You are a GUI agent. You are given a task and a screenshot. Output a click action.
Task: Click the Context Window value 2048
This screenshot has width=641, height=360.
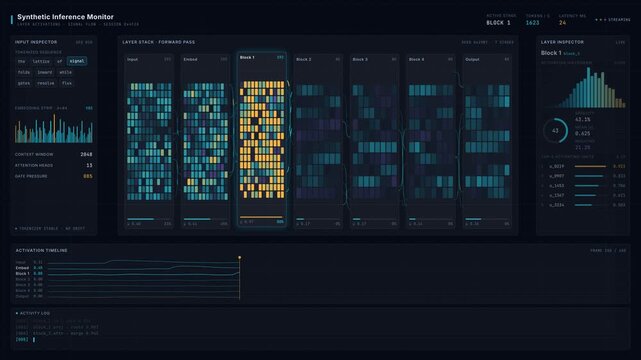coord(86,154)
